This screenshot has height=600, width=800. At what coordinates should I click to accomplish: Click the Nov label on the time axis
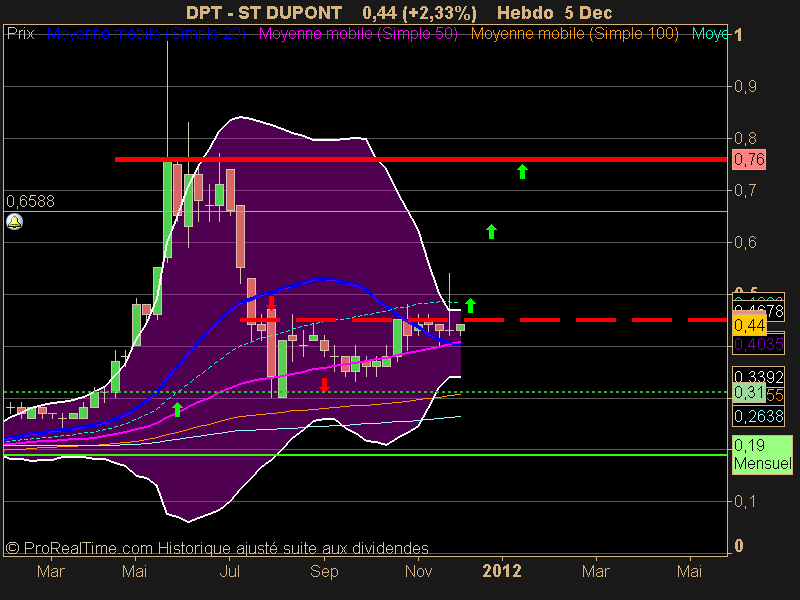(x=418, y=571)
